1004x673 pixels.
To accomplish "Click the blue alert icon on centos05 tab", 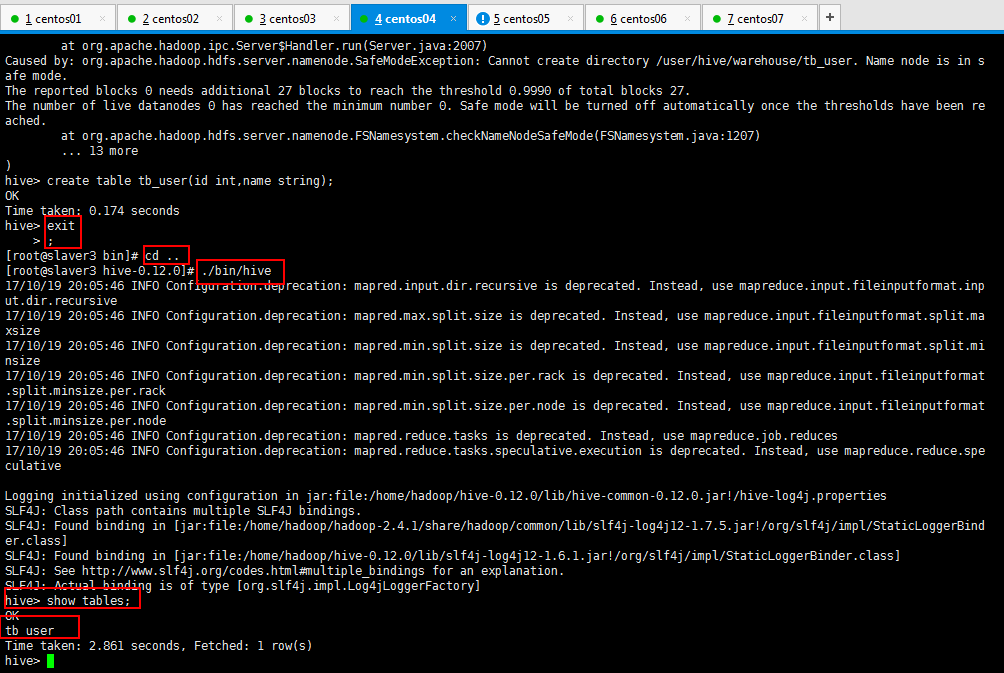I will pyautogui.click(x=483, y=19).
